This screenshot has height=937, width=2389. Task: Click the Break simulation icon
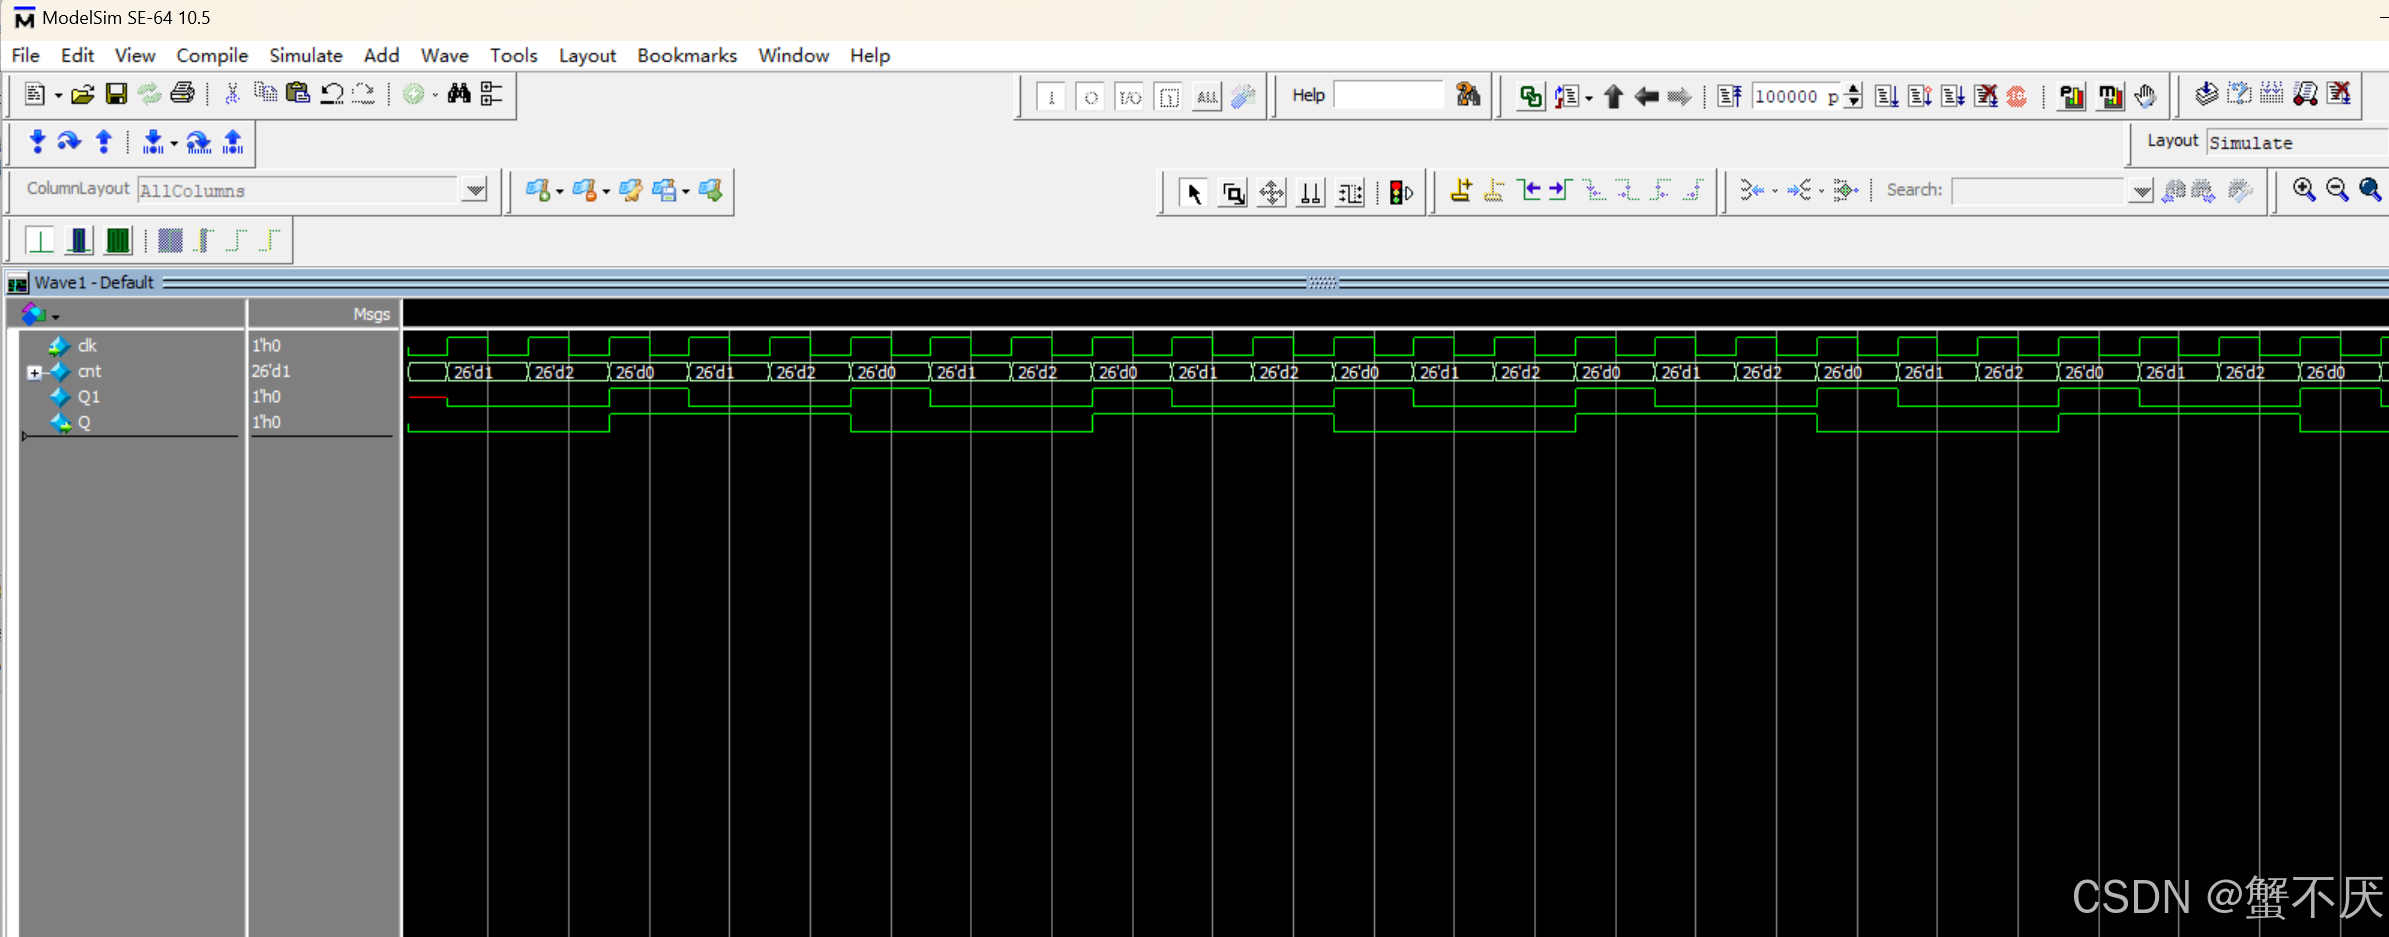[x=1985, y=96]
